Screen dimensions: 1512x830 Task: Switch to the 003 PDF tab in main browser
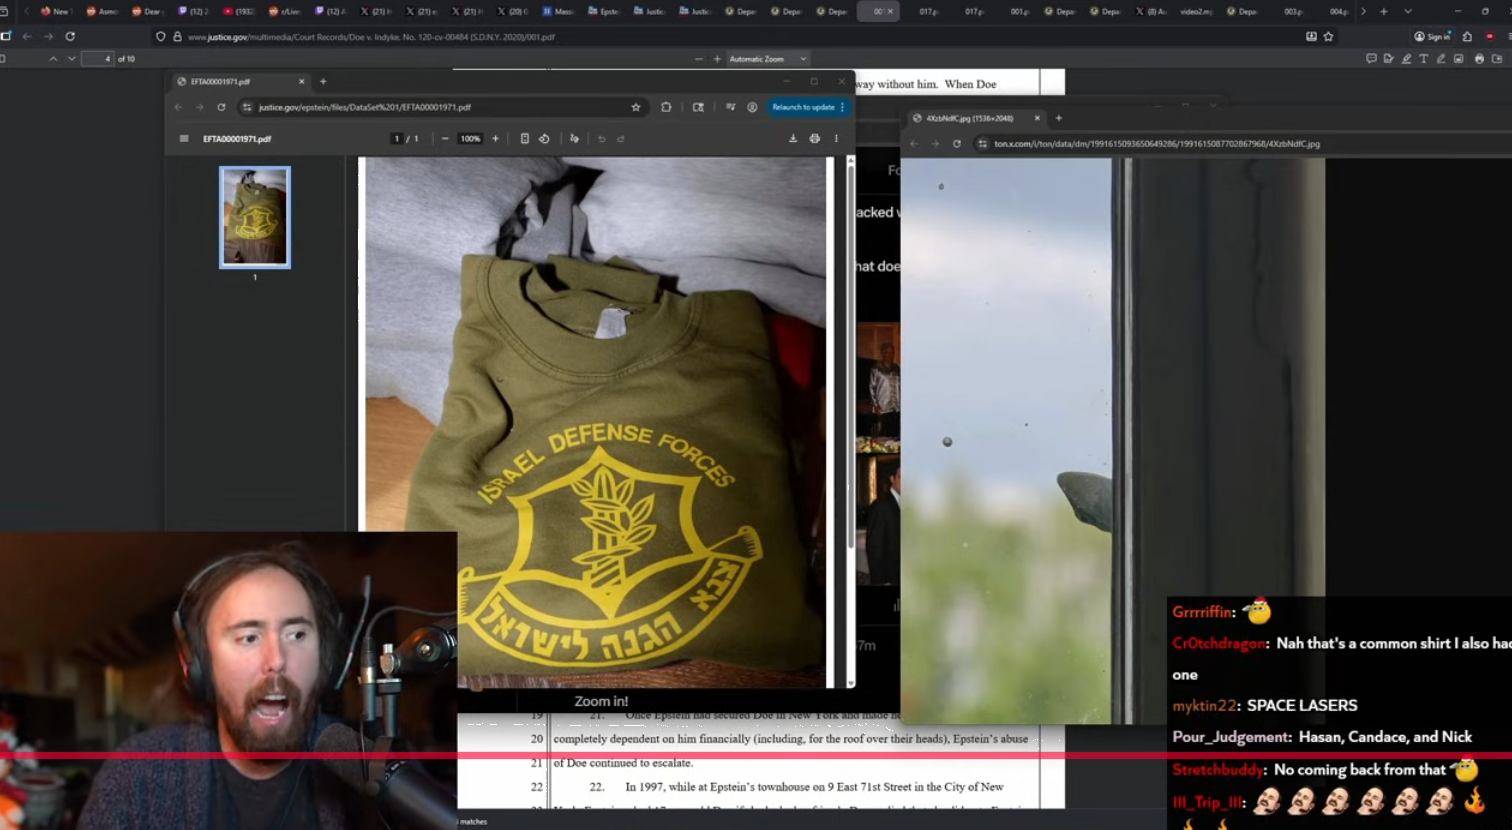[1294, 11]
